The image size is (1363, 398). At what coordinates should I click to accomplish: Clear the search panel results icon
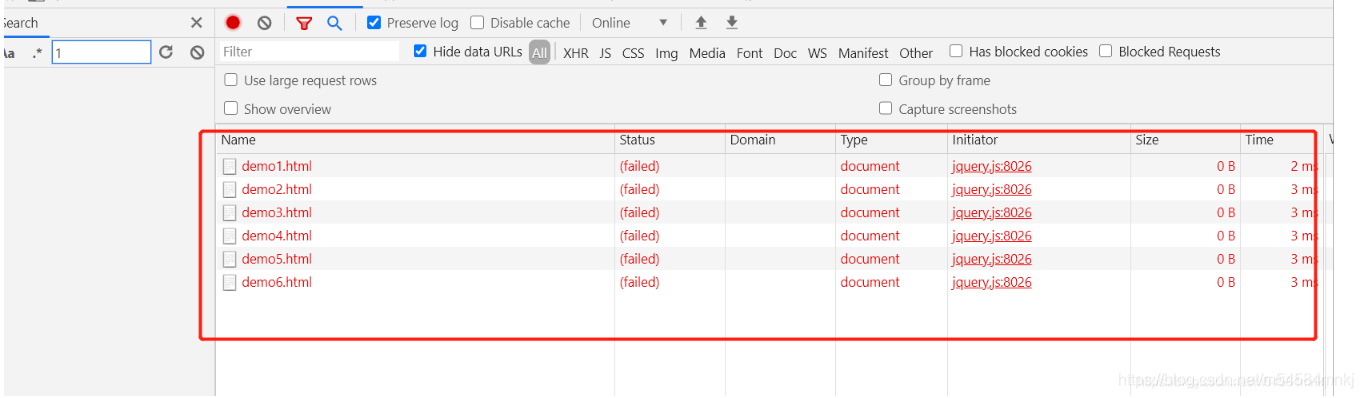[197, 52]
